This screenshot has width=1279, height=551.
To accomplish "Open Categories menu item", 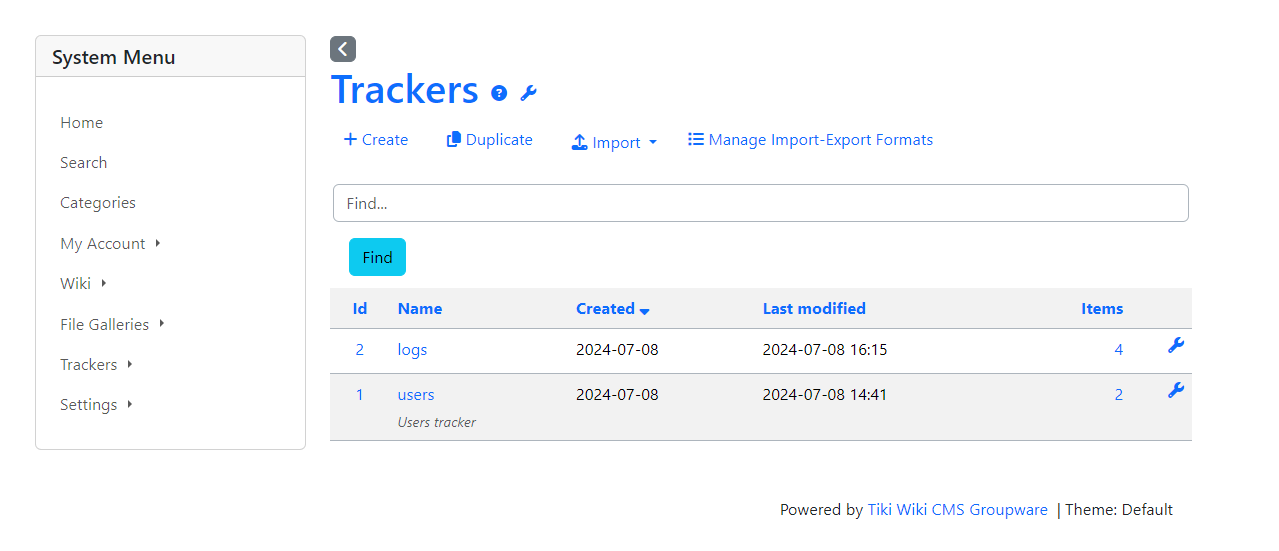I will coord(98,202).
